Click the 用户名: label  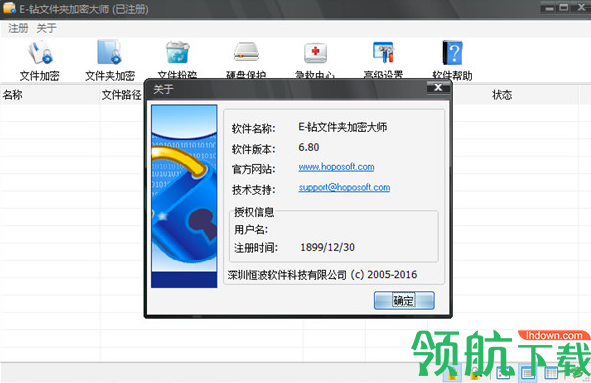point(251,229)
